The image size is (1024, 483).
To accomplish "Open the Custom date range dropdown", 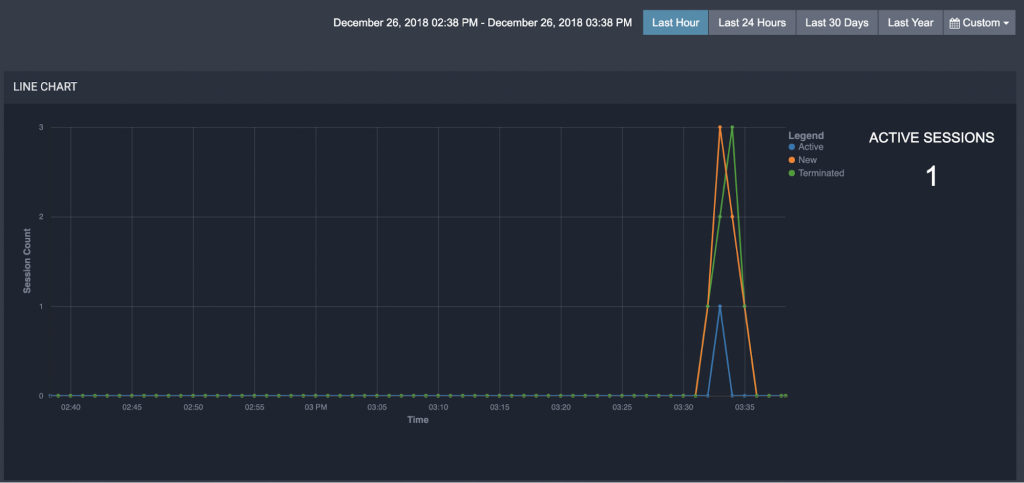I will (x=978, y=22).
